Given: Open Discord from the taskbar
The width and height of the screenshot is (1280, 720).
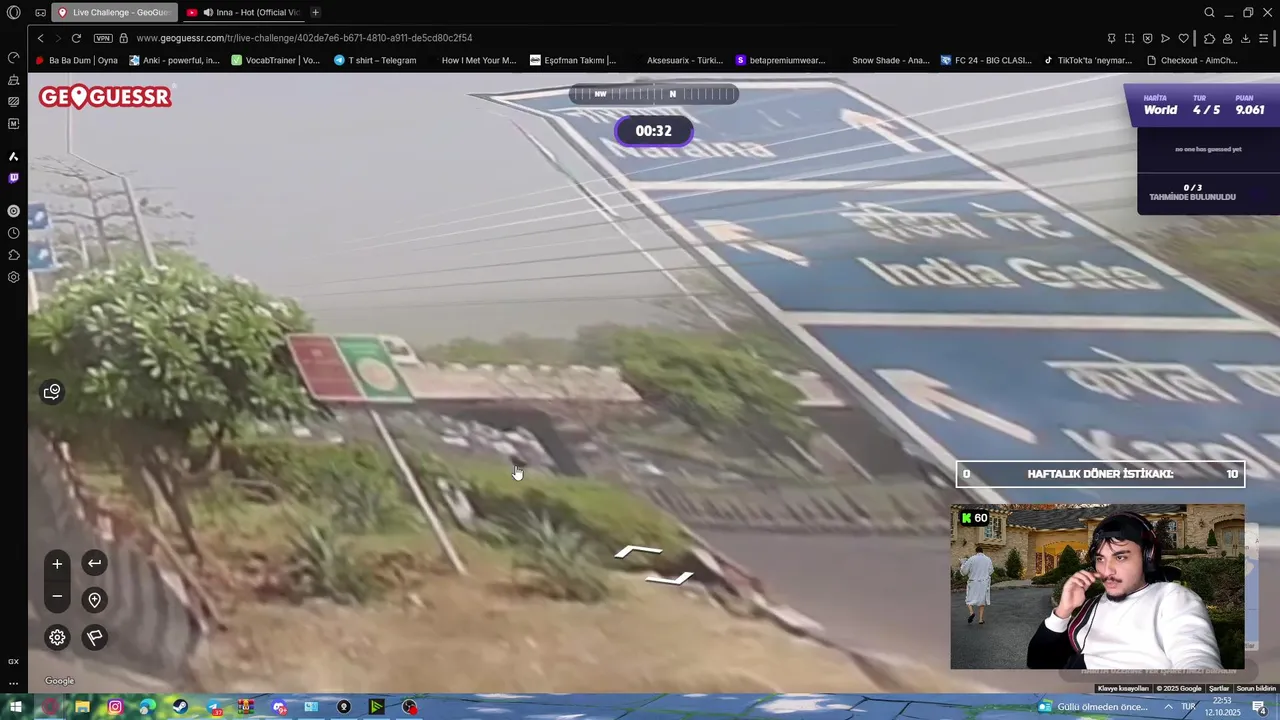Looking at the screenshot, I should [x=279, y=707].
